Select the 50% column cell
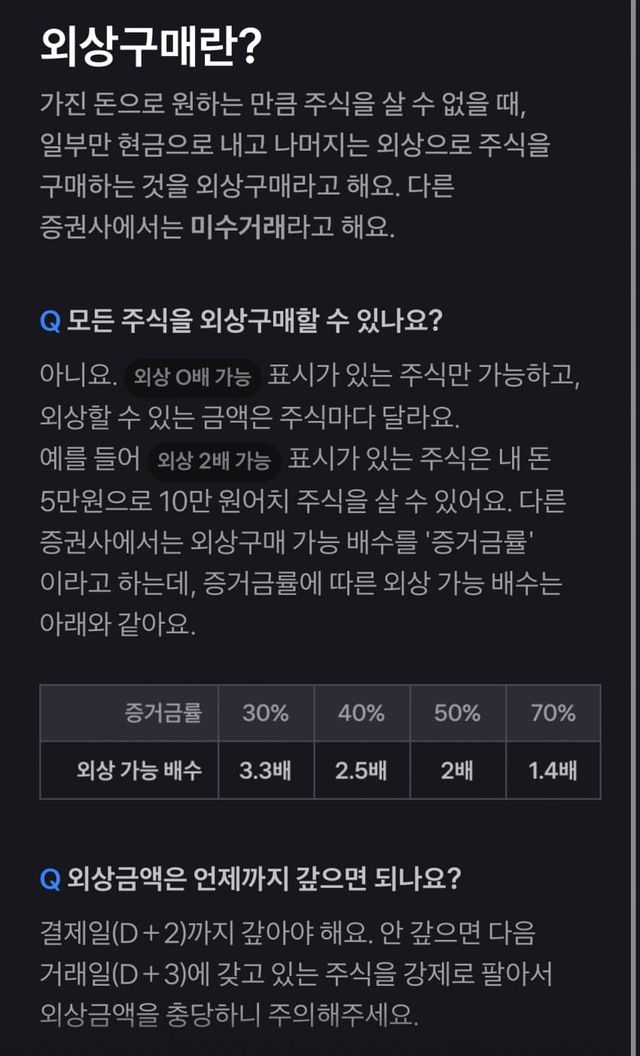 457,713
